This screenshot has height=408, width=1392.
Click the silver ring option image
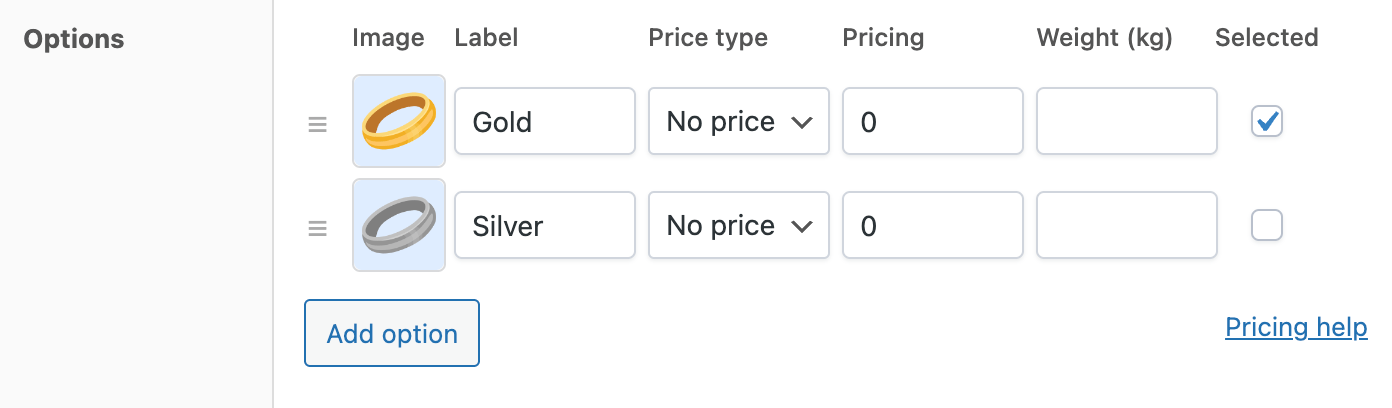click(399, 225)
